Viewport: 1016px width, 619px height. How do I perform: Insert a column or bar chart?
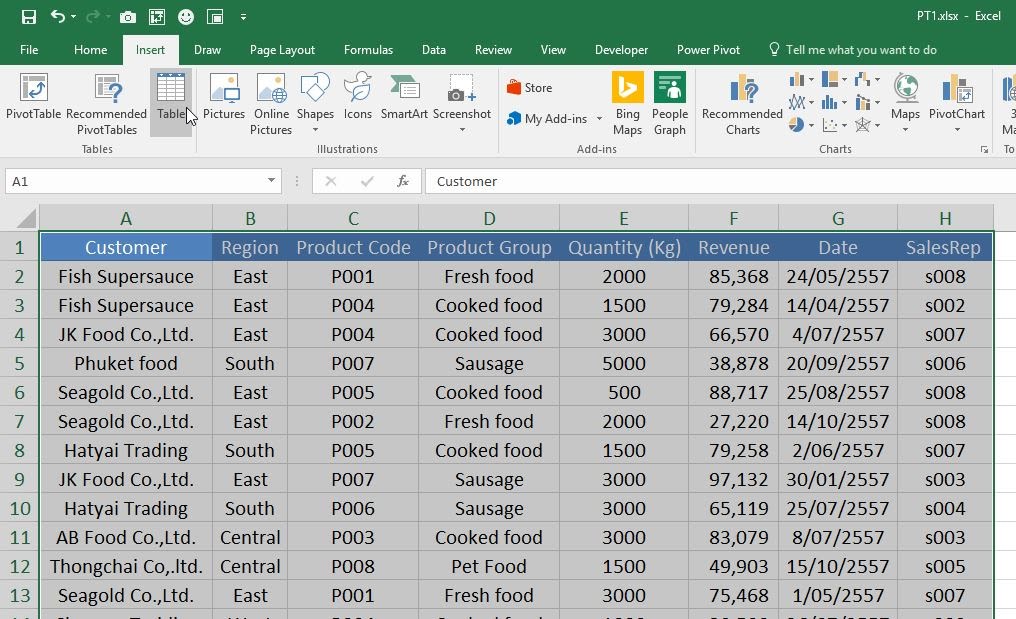802,80
